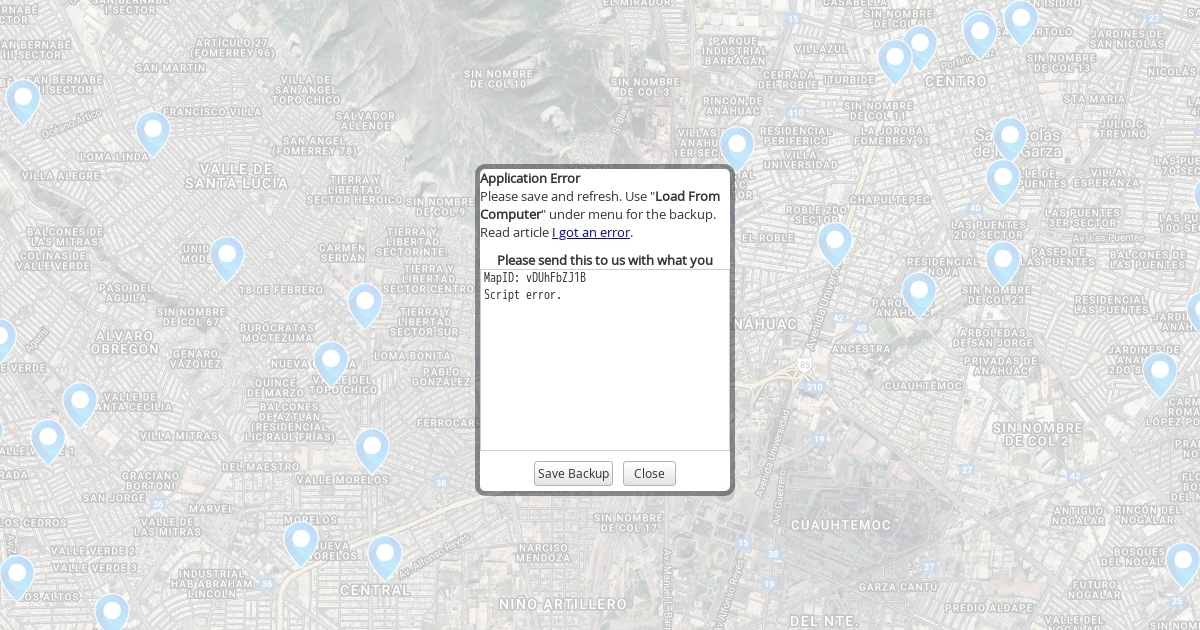Click the Save Backup button
1200x630 pixels.
click(573, 474)
